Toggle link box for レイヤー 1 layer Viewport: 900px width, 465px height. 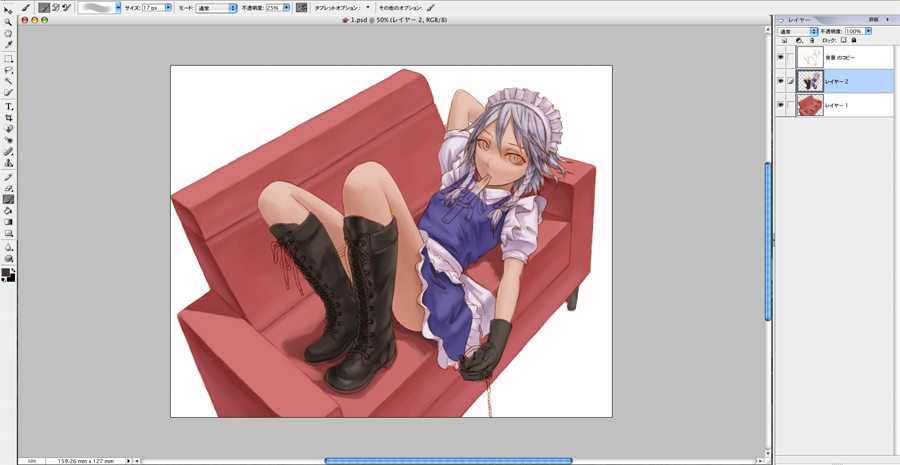coord(790,105)
